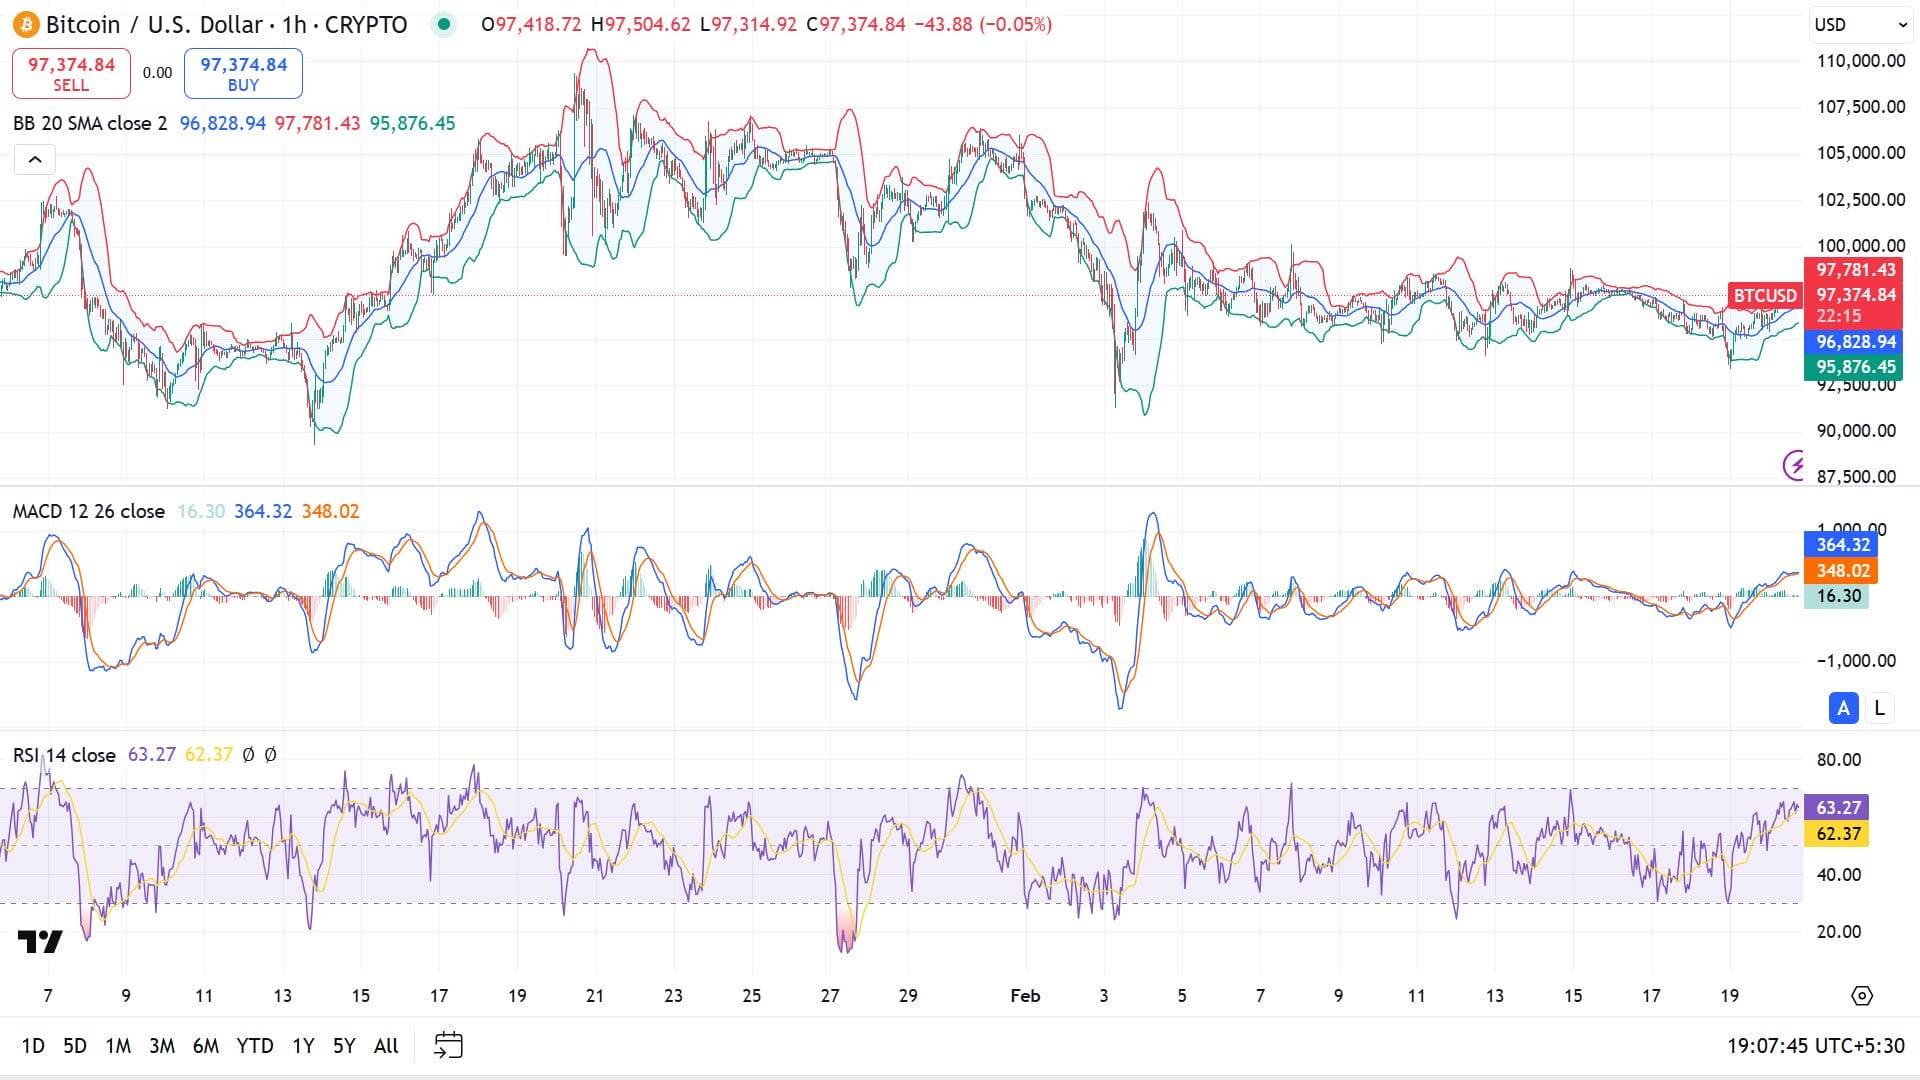Click the 97,374.84 SELL button
This screenshot has height=1080, width=1920.
(71, 74)
